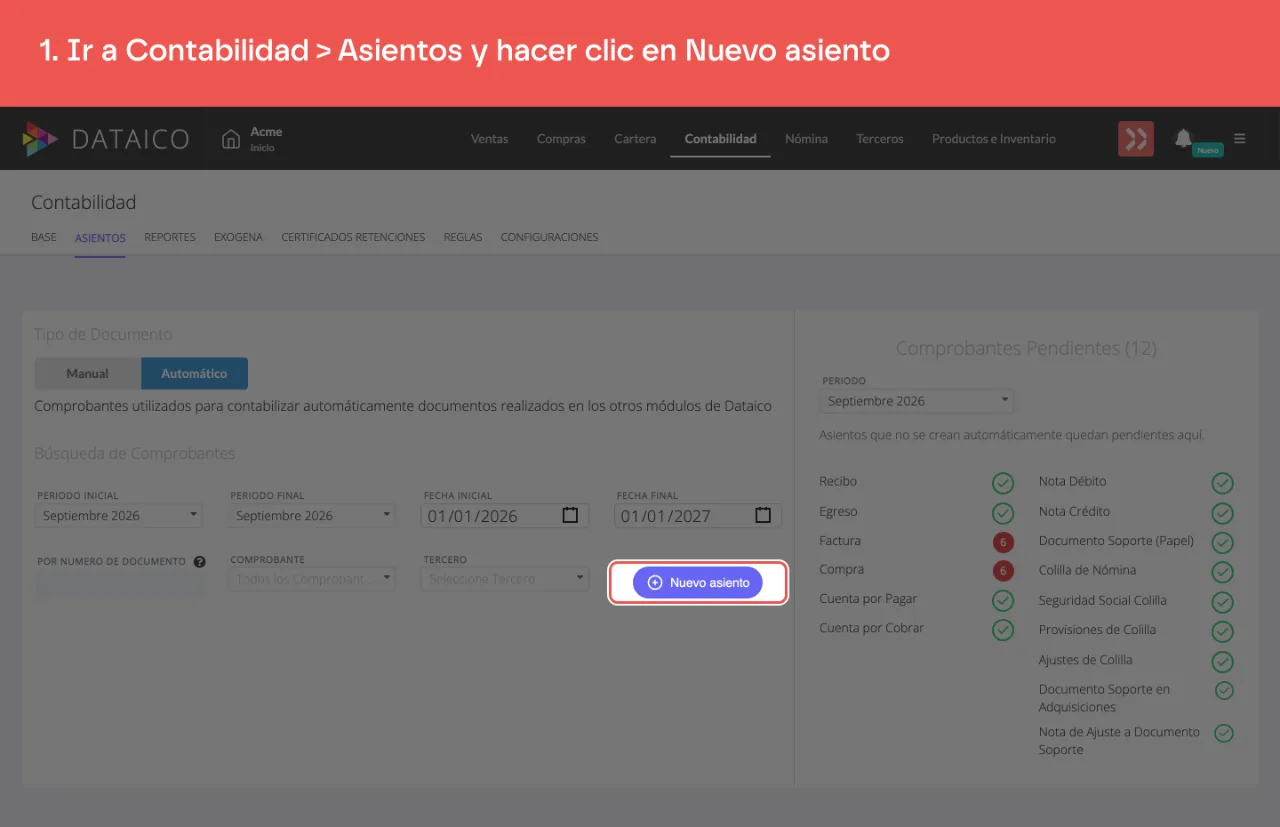The height and width of the screenshot is (827, 1280).
Task: Open the notifications bell icon
Action: [x=1184, y=138]
